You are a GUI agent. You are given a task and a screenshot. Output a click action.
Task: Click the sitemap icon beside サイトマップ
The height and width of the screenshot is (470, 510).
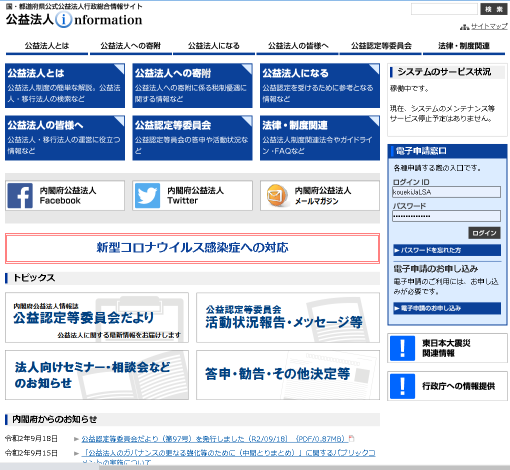click(465, 27)
